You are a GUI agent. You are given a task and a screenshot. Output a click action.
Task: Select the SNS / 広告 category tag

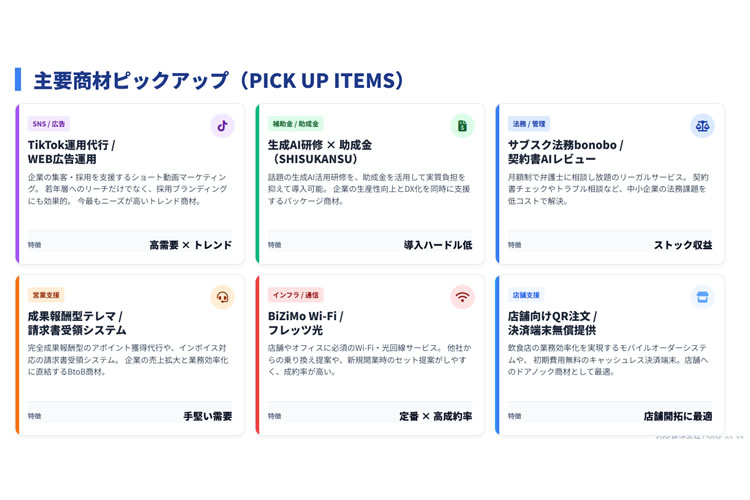[49, 124]
